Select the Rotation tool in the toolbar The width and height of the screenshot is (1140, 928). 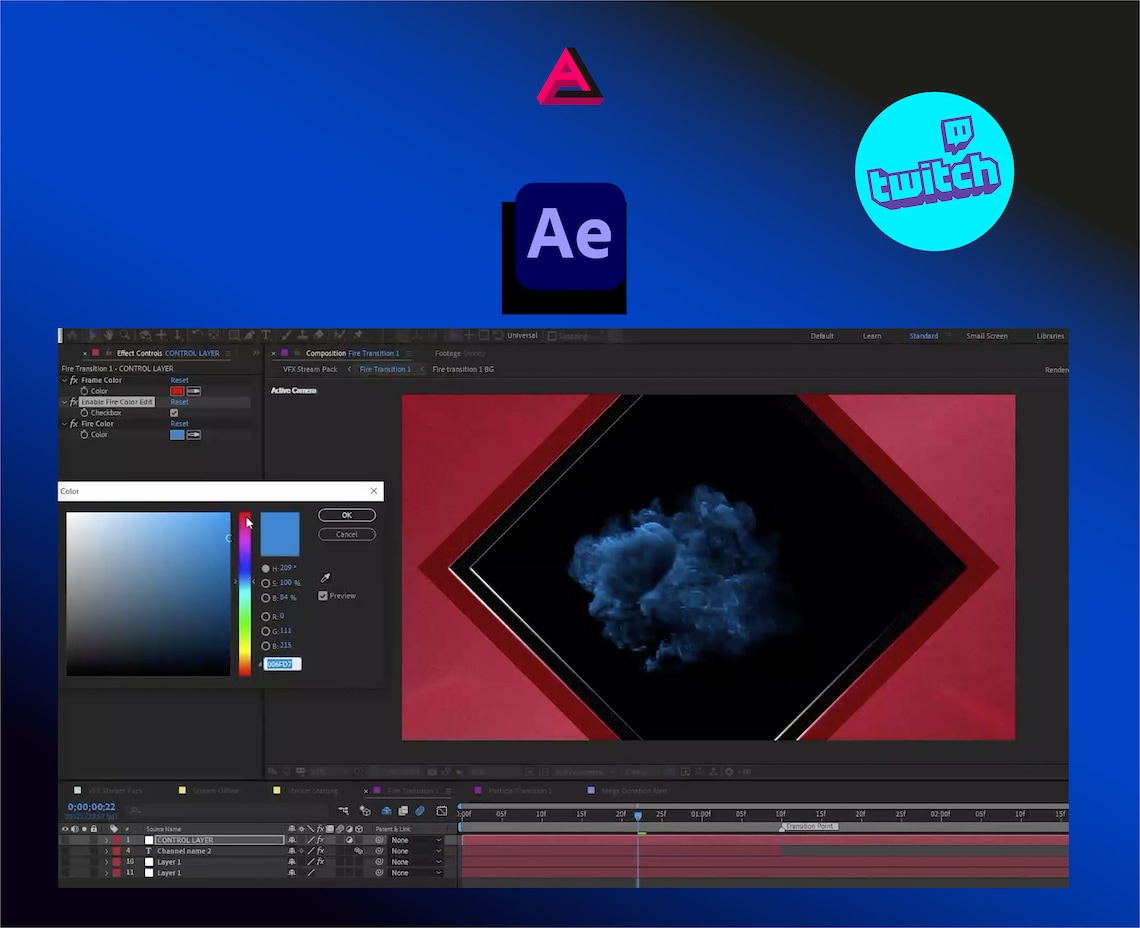pyautogui.click(x=146, y=335)
